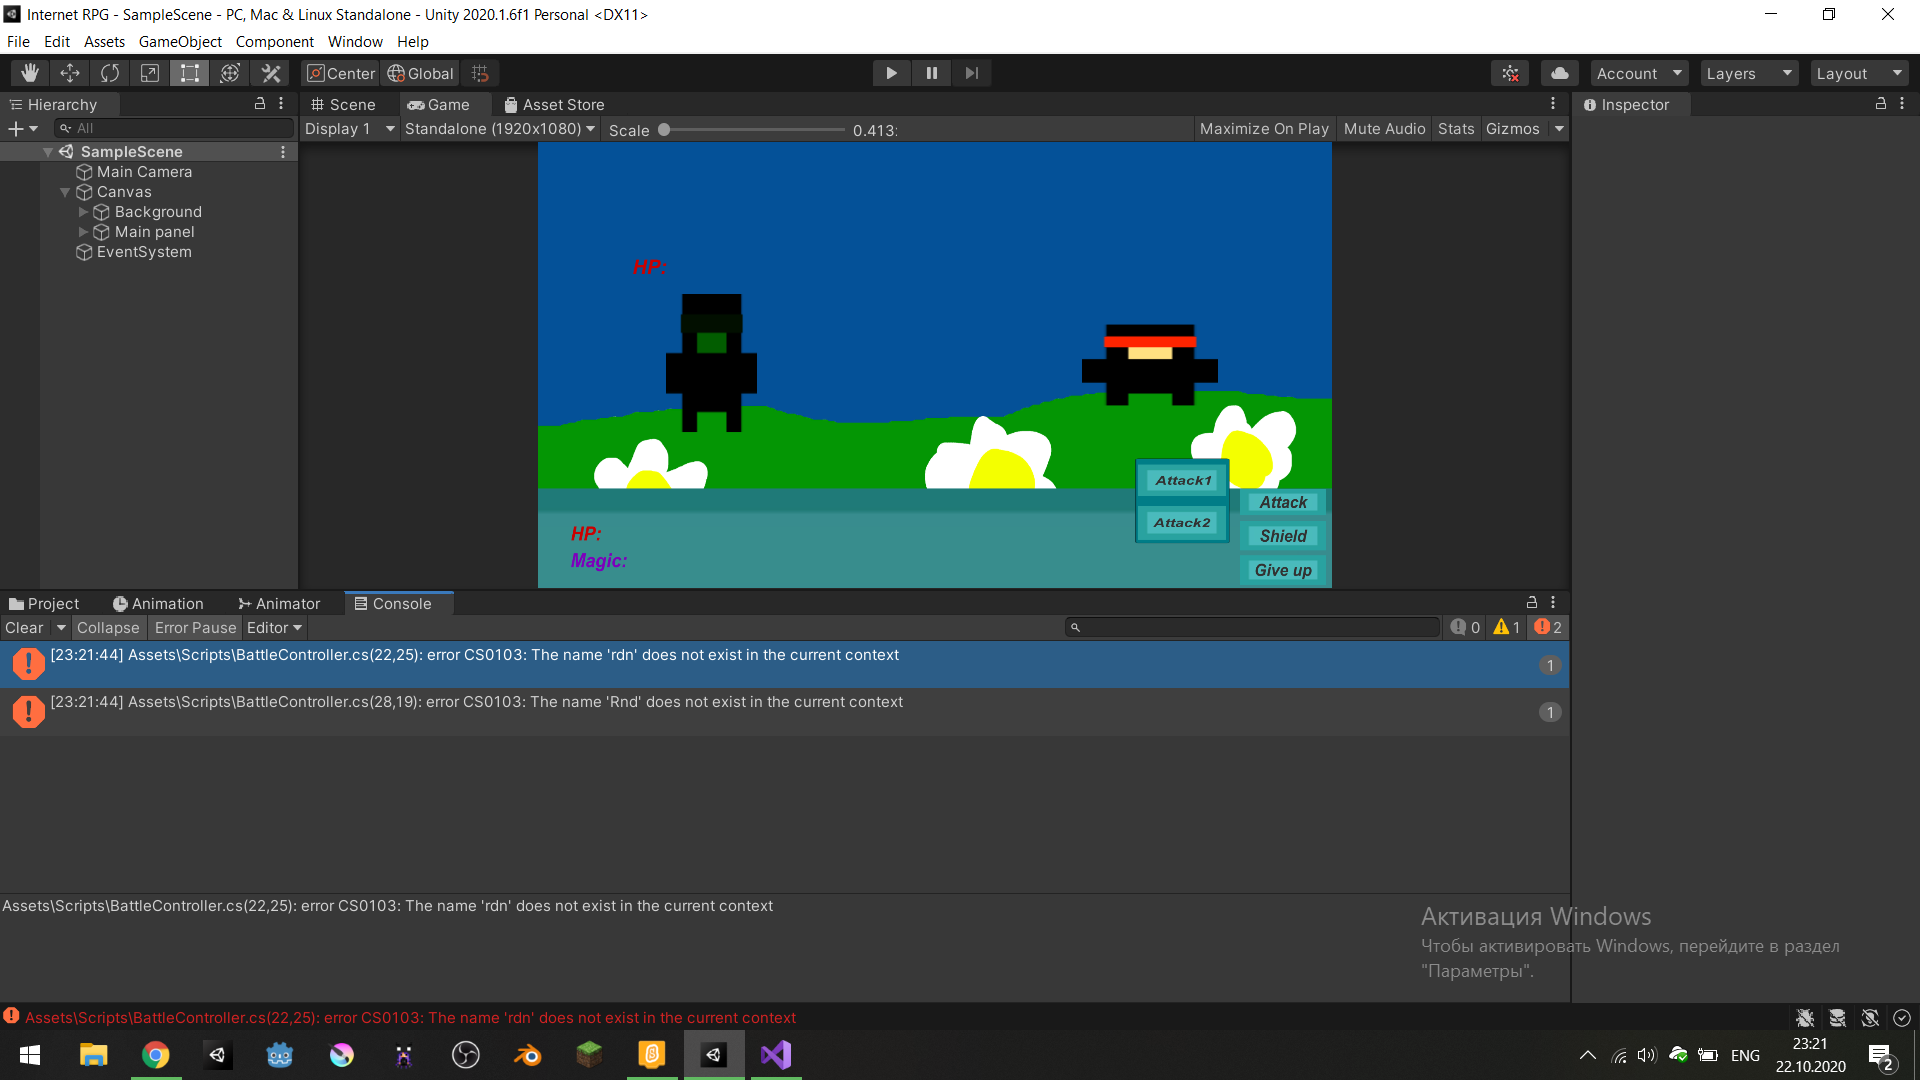This screenshot has height=1080, width=1920.
Task: Open Collab services icon
Action: (1510, 73)
